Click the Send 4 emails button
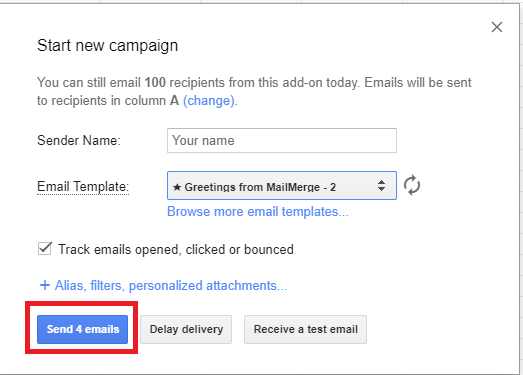The image size is (523, 375). (82, 329)
